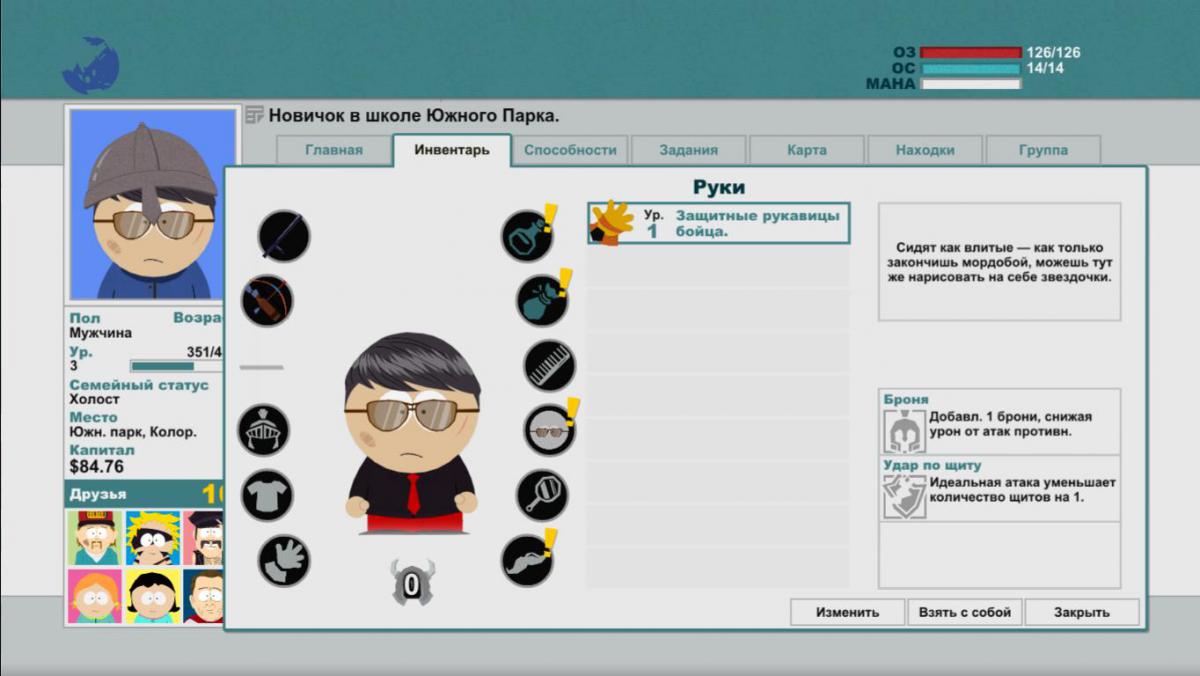Image resolution: width=1200 pixels, height=676 pixels.
Task: Open the mustache facial hair slot
Action: coord(527,560)
